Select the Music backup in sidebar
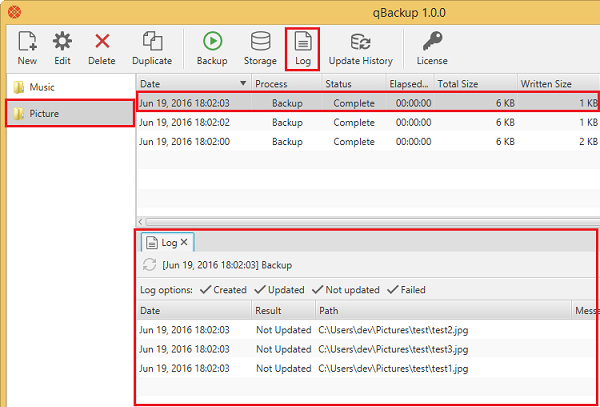The image size is (600, 407). (x=70, y=87)
